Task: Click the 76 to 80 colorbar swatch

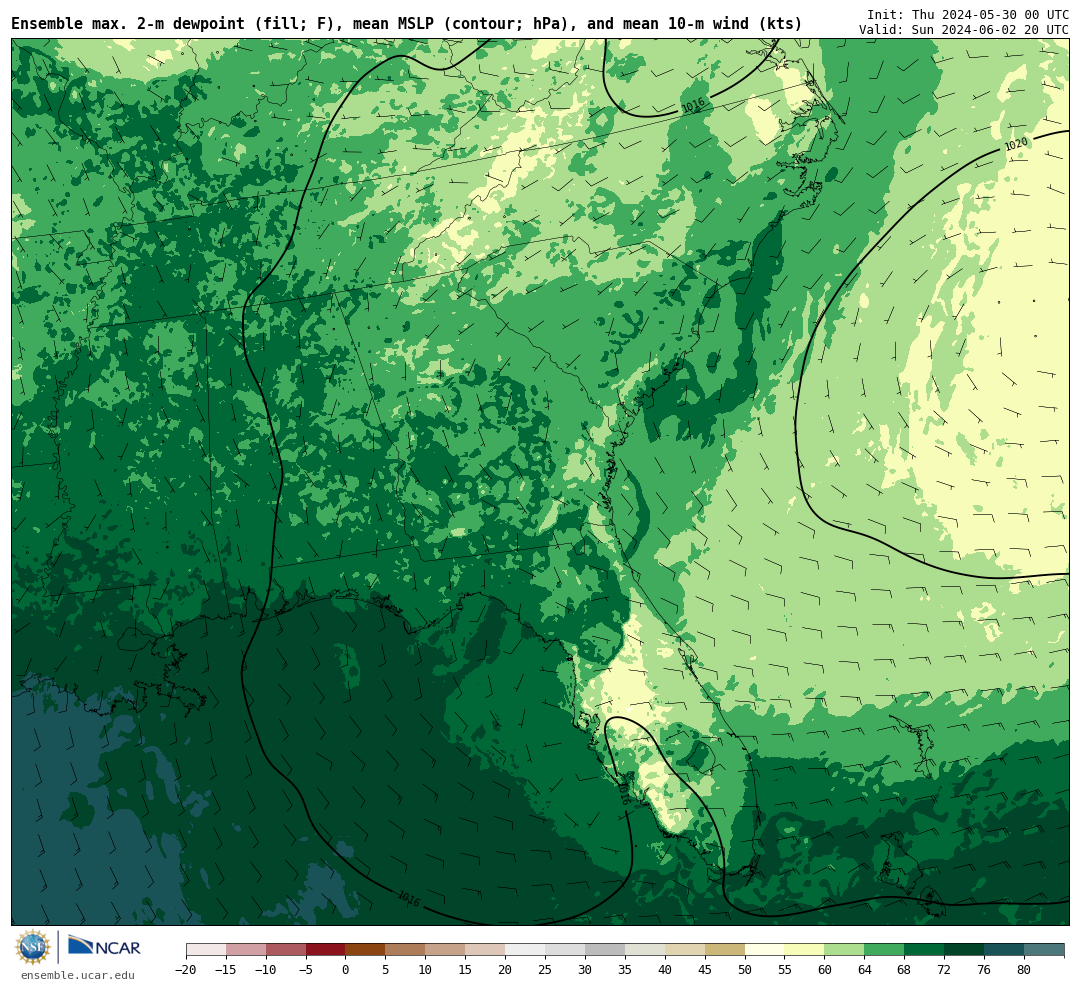Action: [1005, 950]
